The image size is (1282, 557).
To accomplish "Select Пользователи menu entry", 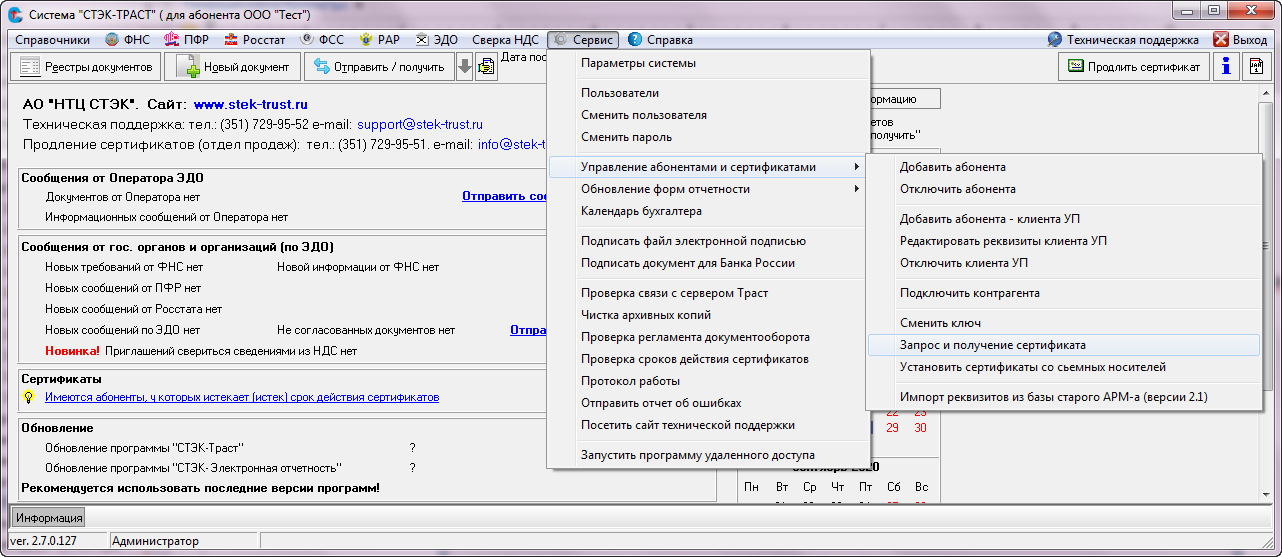I will (709, 93).
